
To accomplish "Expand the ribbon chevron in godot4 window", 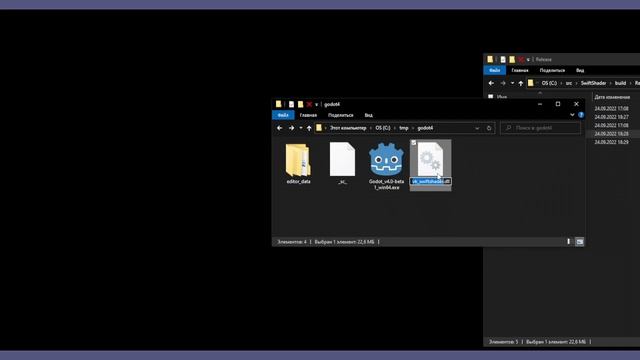I will [x=572, y=115].
